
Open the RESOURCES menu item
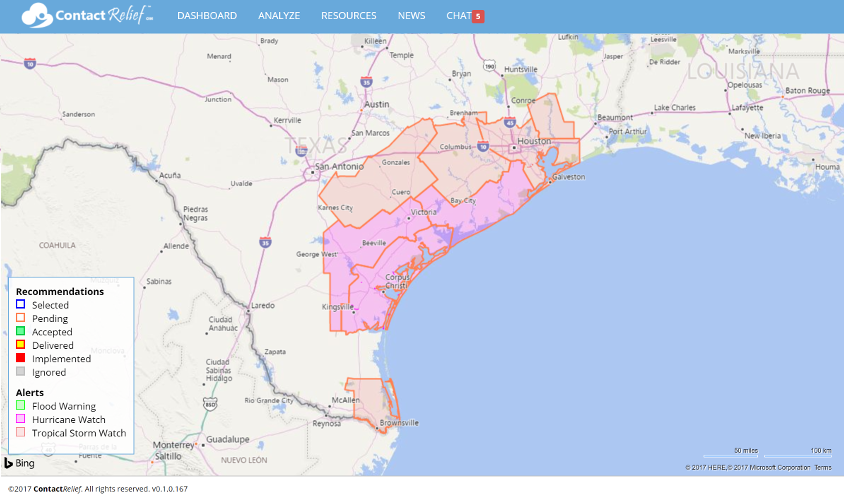click(x=348, y=16)
